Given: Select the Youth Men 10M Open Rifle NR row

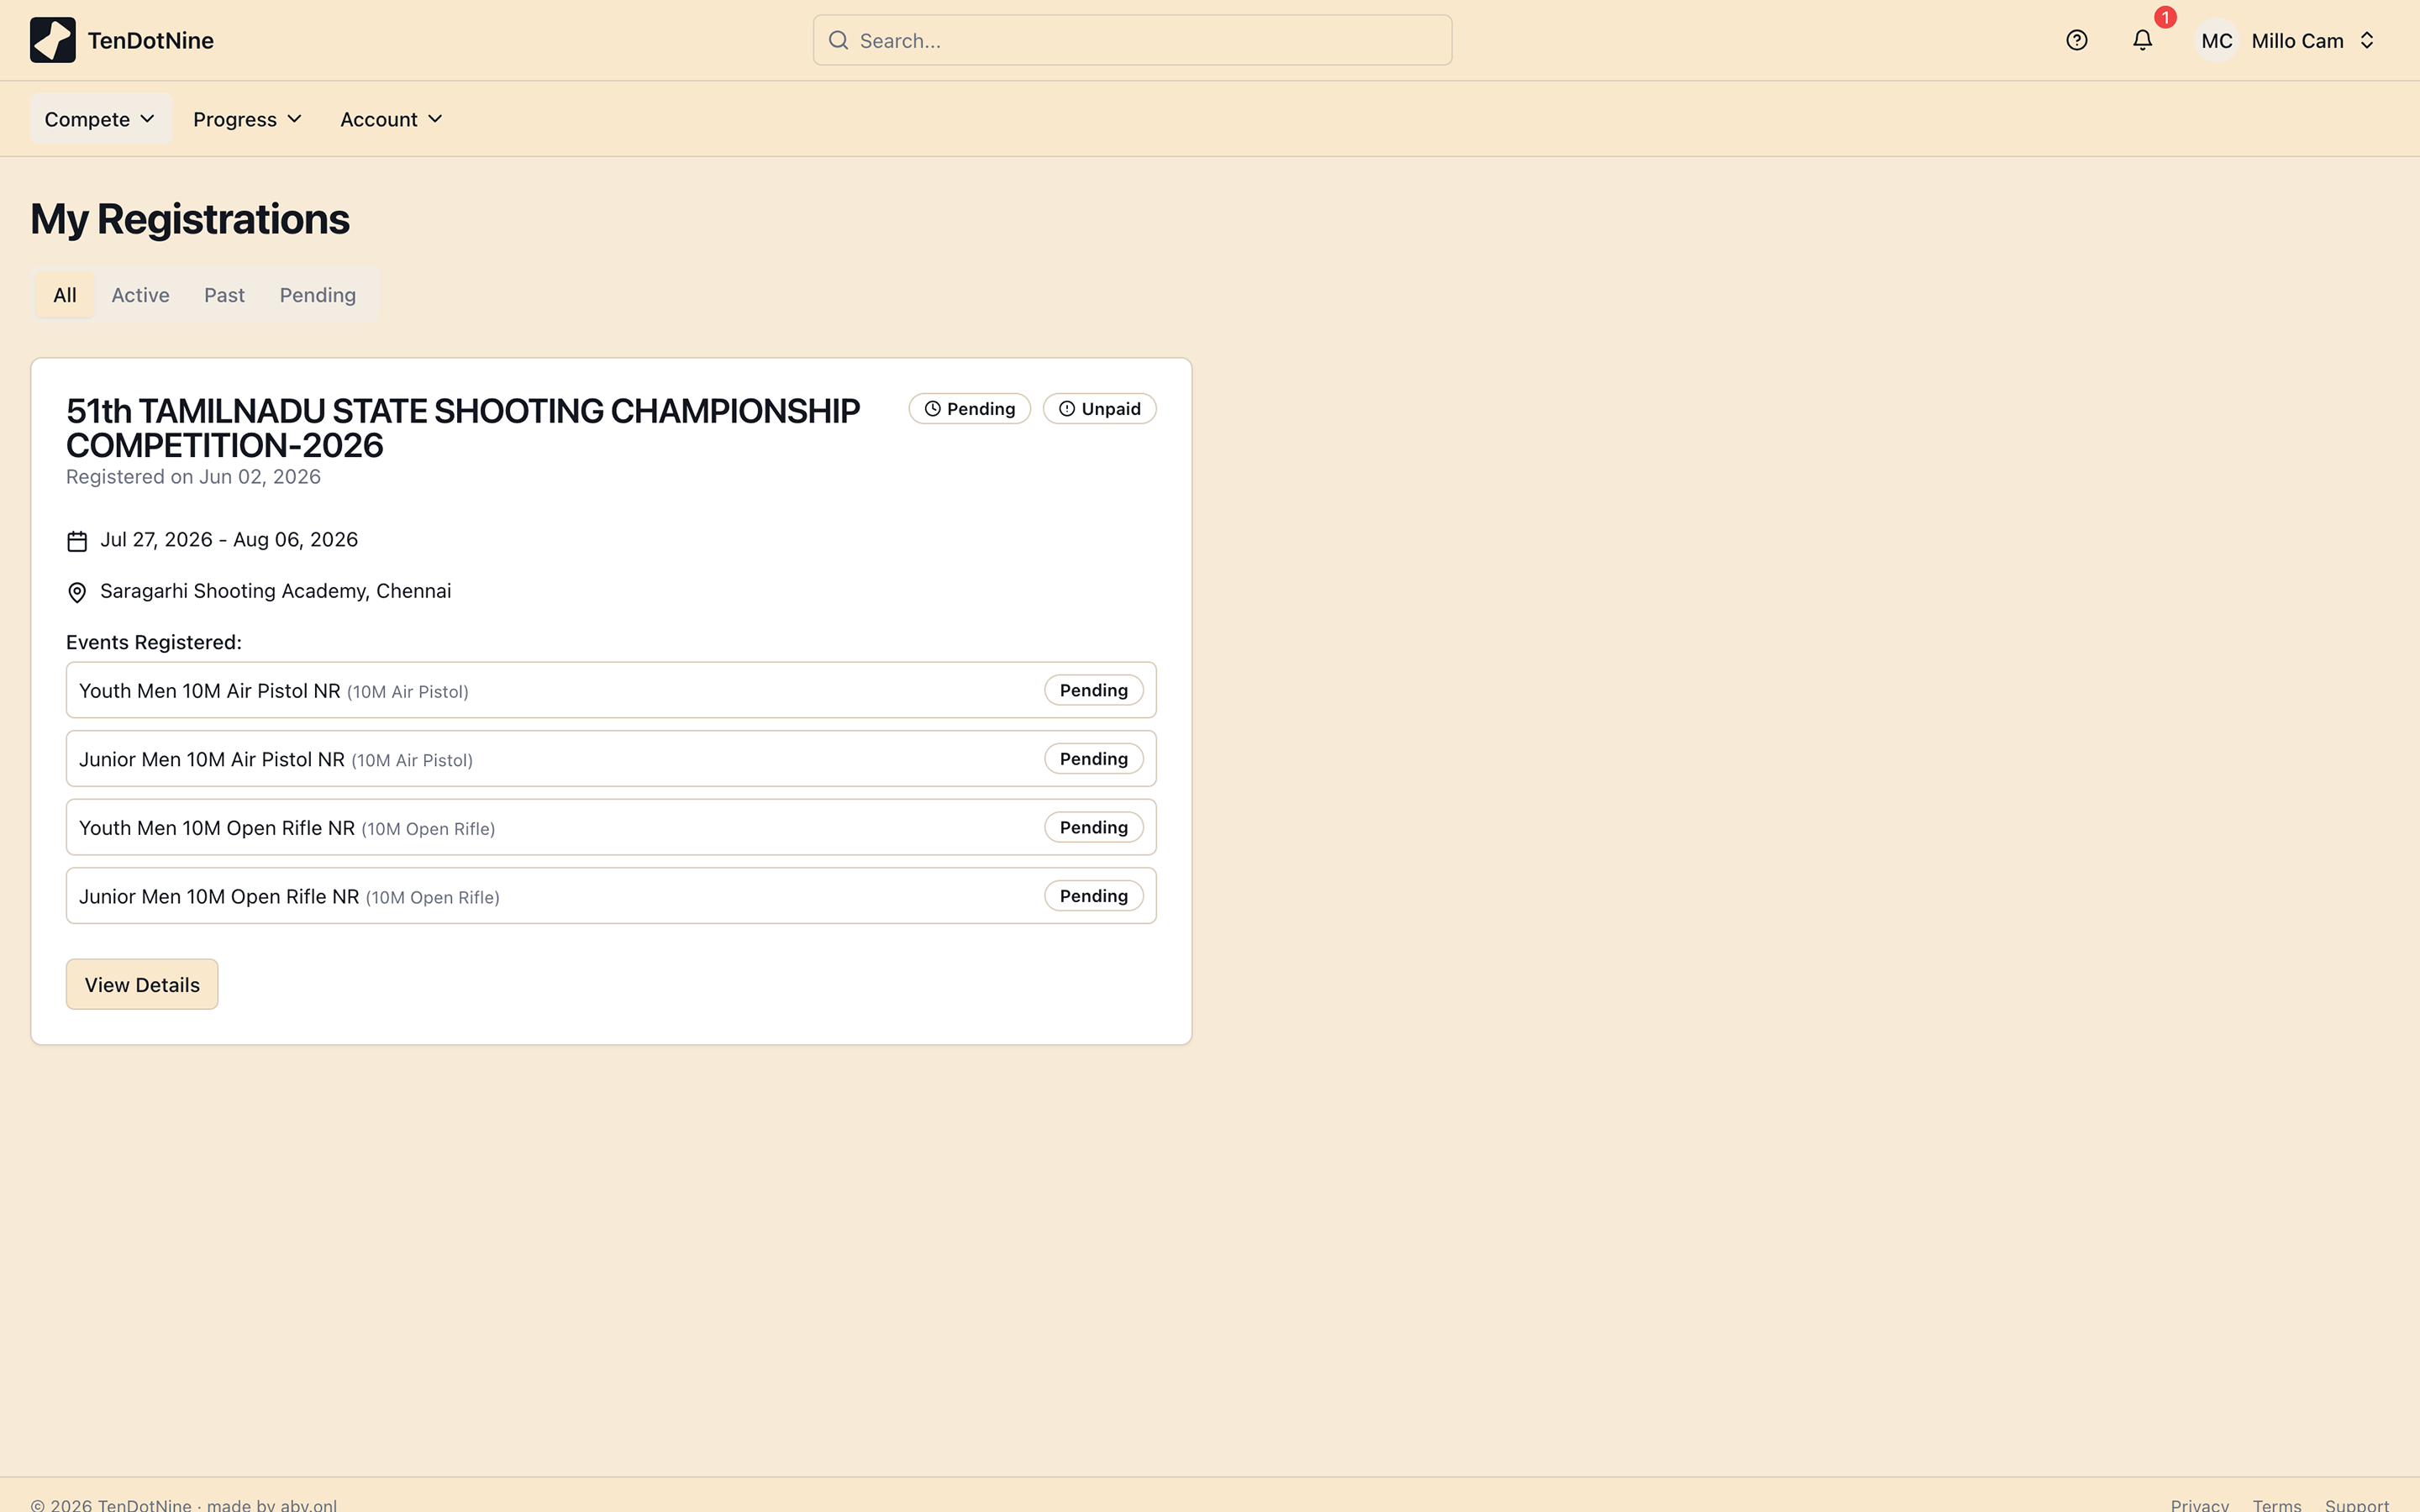Looking at the screenshot, I should point(611,827).
